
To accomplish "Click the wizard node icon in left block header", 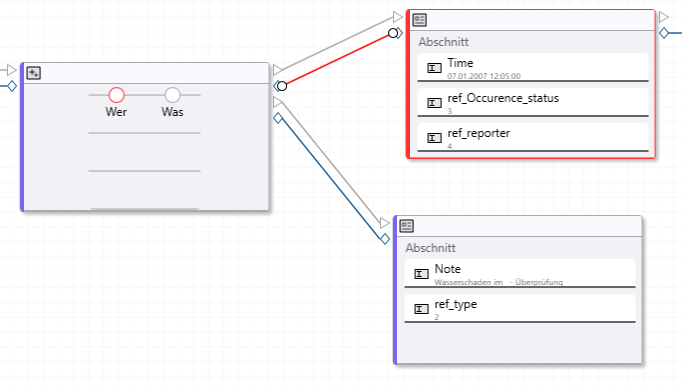I will pyautogui.click(x=33, y=73).
